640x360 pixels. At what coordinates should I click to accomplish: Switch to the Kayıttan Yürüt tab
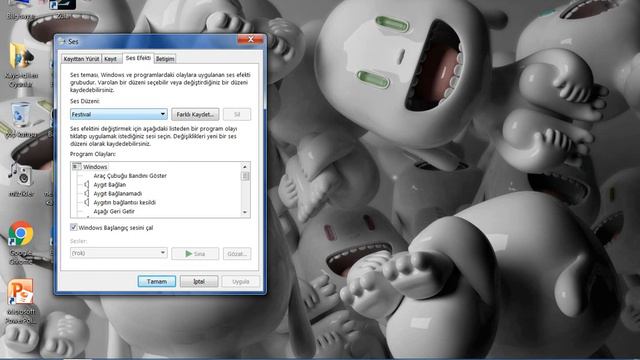coord(81,59)
